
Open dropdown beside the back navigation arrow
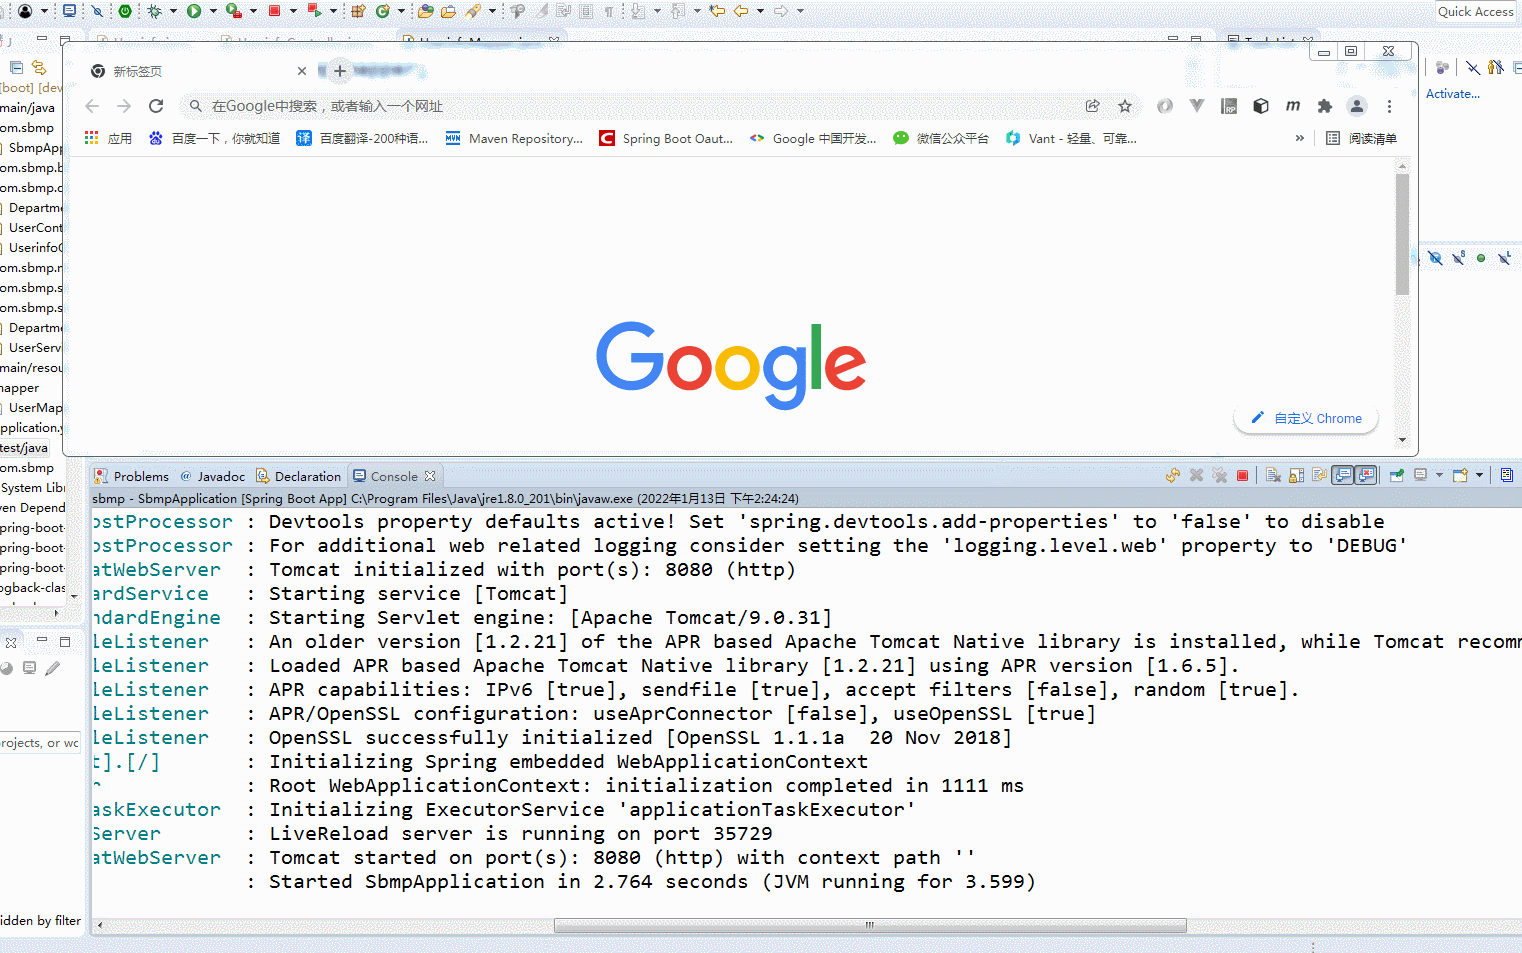pyautogui.click(x=760, y=11)
